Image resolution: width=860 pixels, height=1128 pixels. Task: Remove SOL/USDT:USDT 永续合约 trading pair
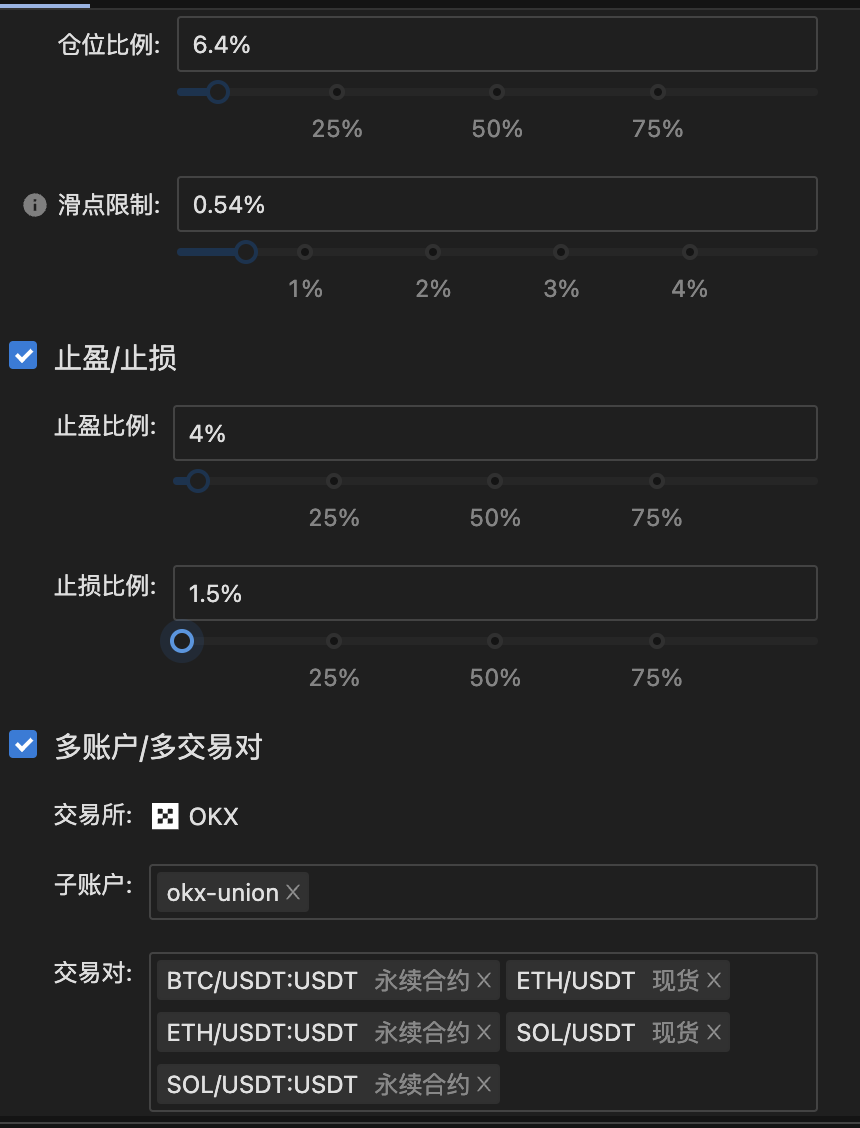click(484, 1084)
